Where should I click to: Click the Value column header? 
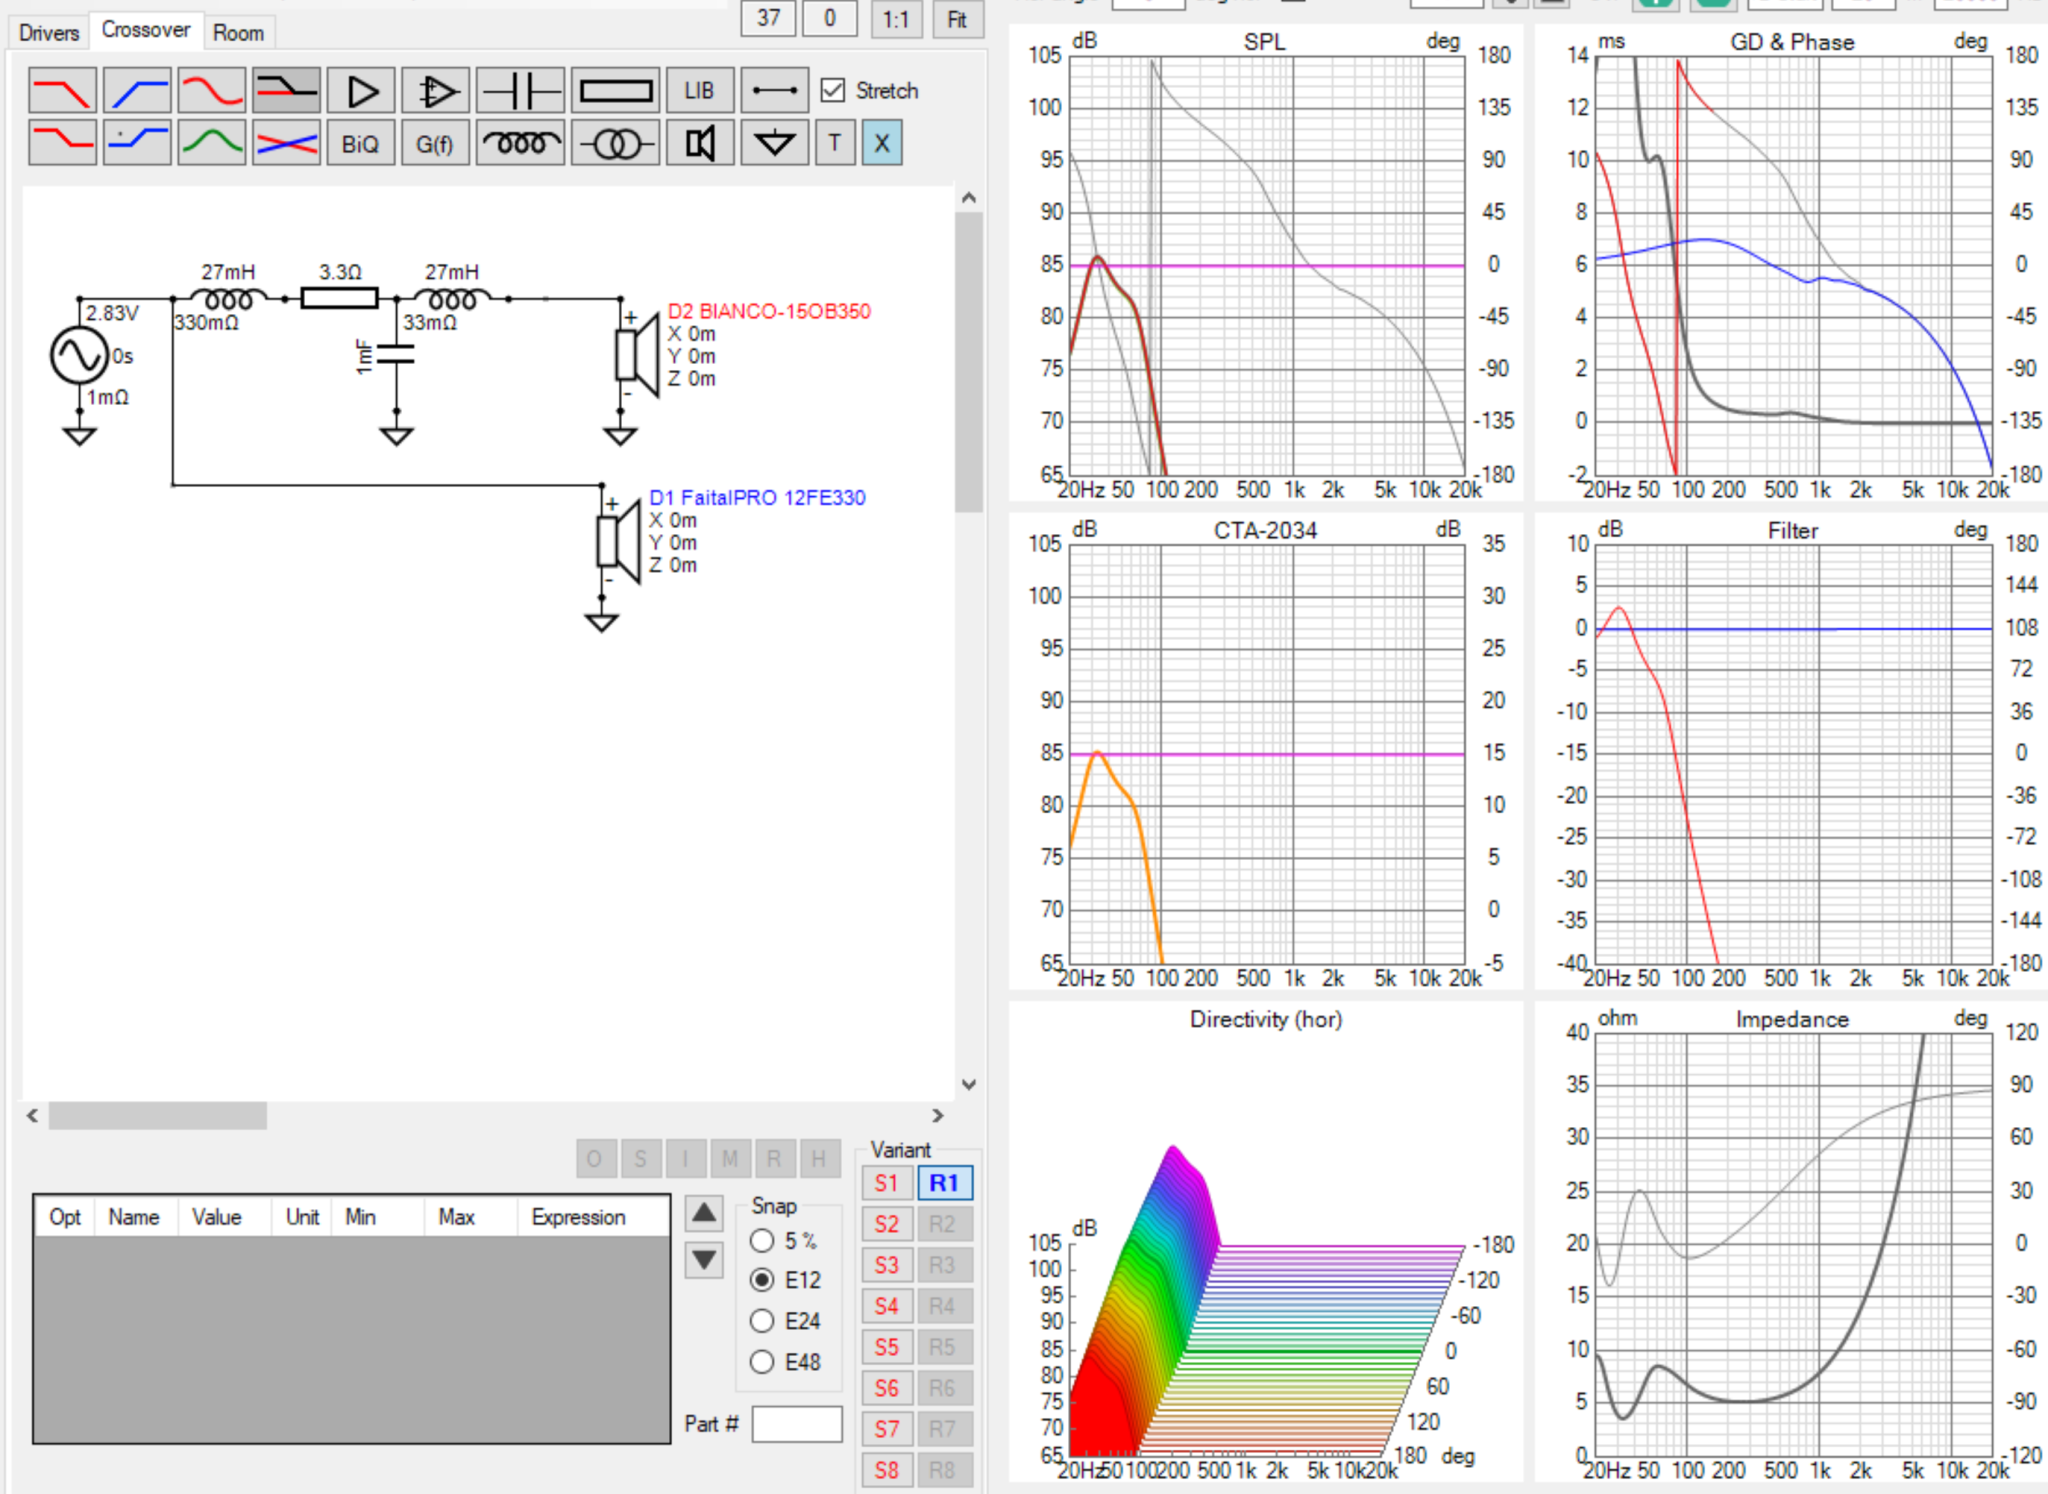pos(217,1217)
